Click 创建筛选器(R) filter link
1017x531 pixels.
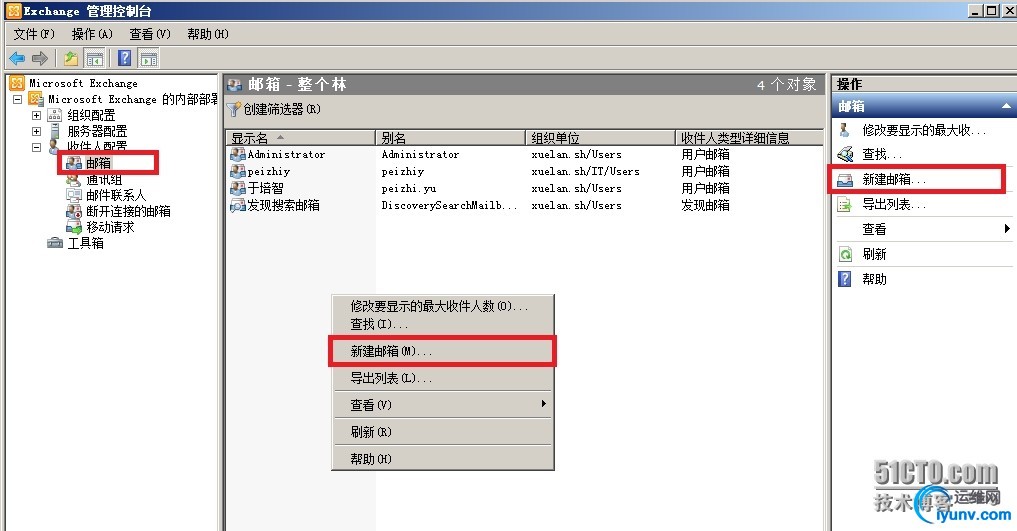point(282,110)
